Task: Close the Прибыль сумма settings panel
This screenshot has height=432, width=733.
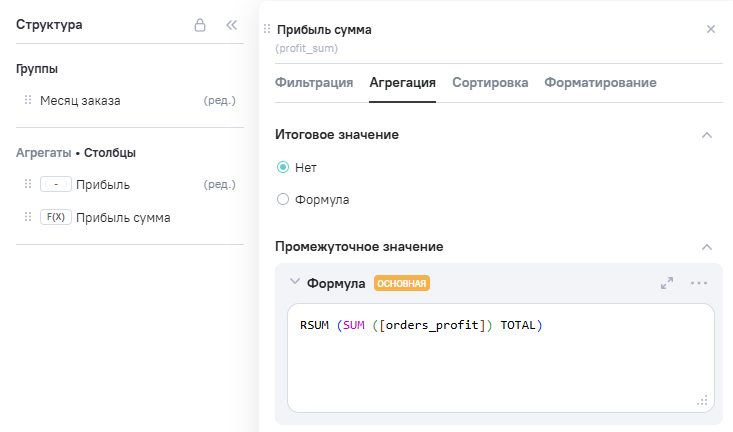Action: (711, 29)
